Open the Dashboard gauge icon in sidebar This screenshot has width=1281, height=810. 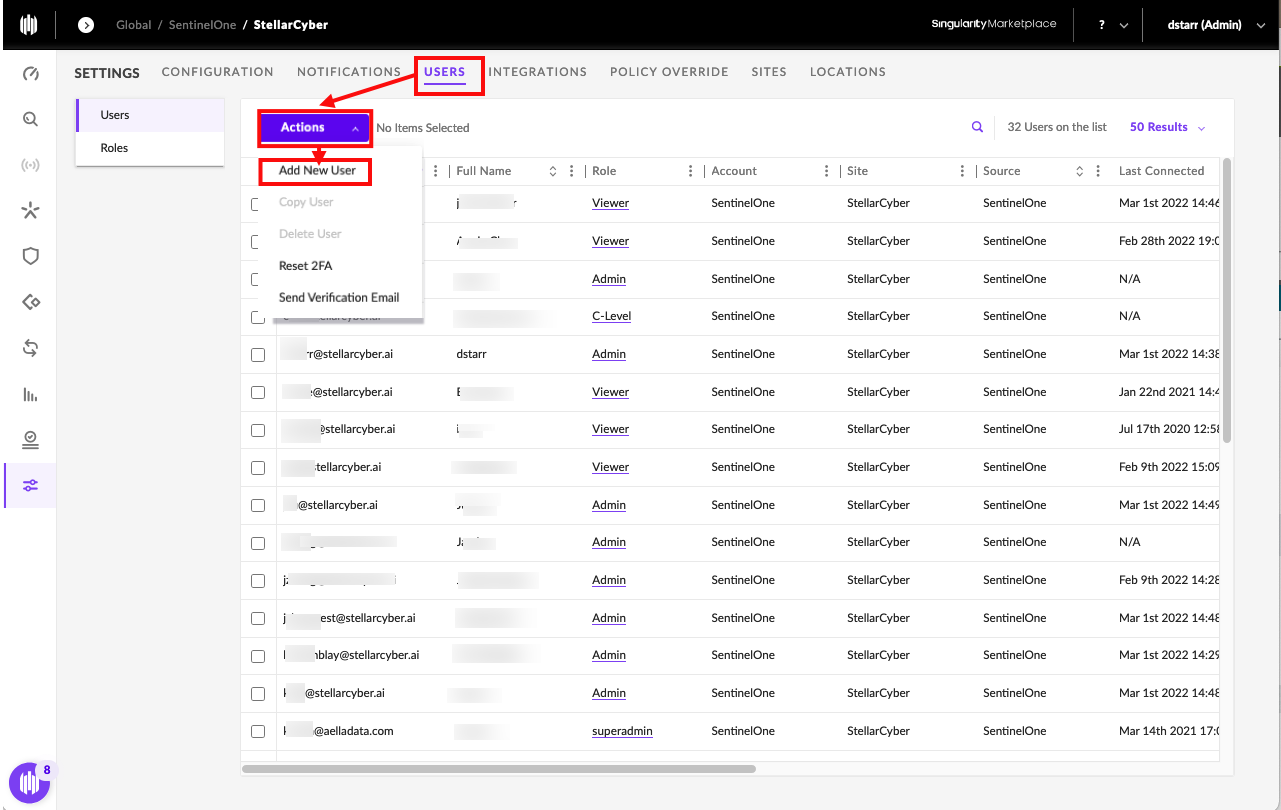point(30,74)
